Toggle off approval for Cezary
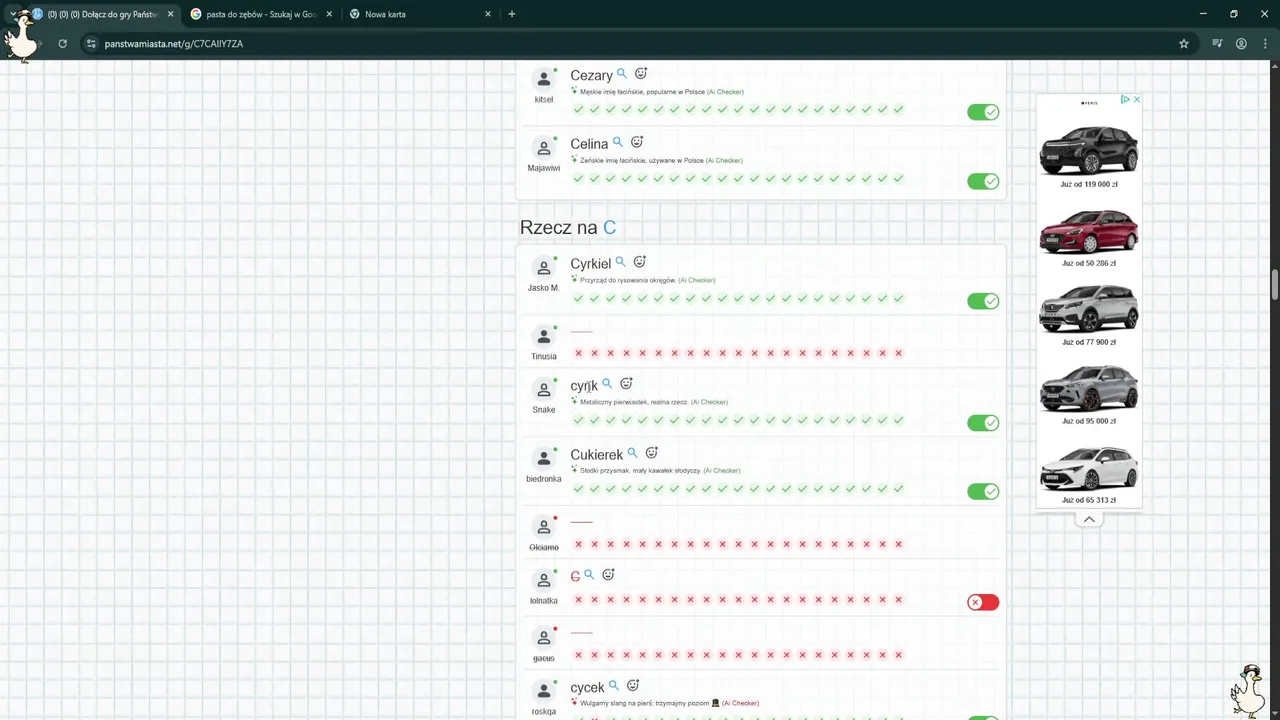 click(x=983, y=112)
